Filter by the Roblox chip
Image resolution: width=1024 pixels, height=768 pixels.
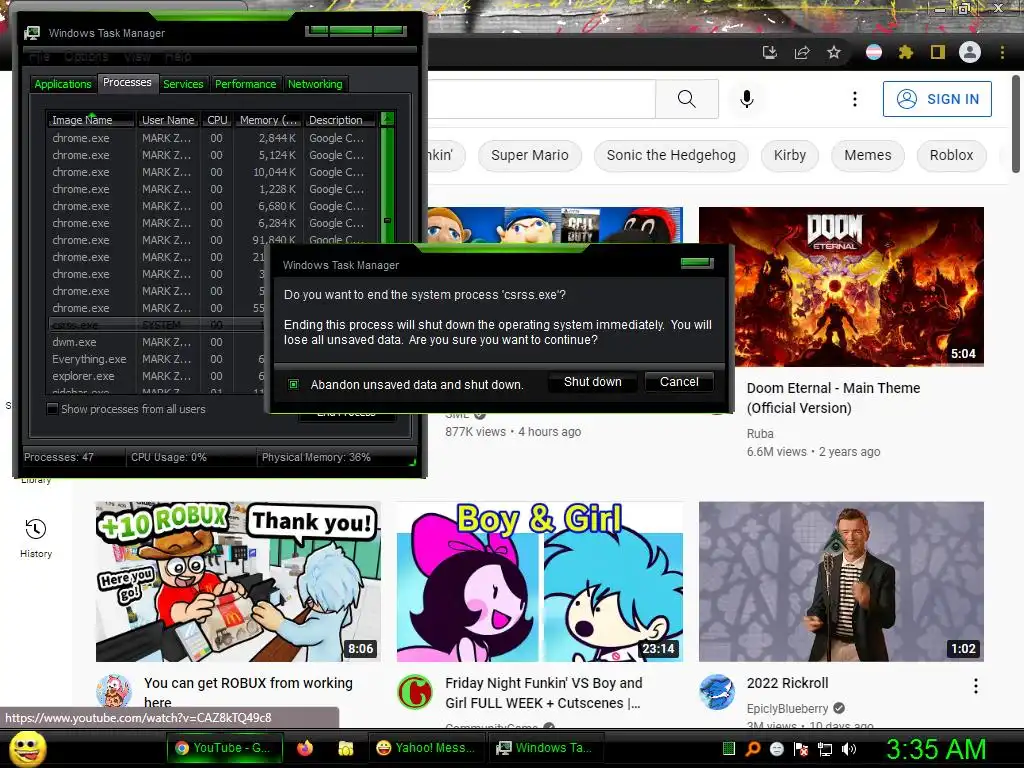tap(952, 155)
